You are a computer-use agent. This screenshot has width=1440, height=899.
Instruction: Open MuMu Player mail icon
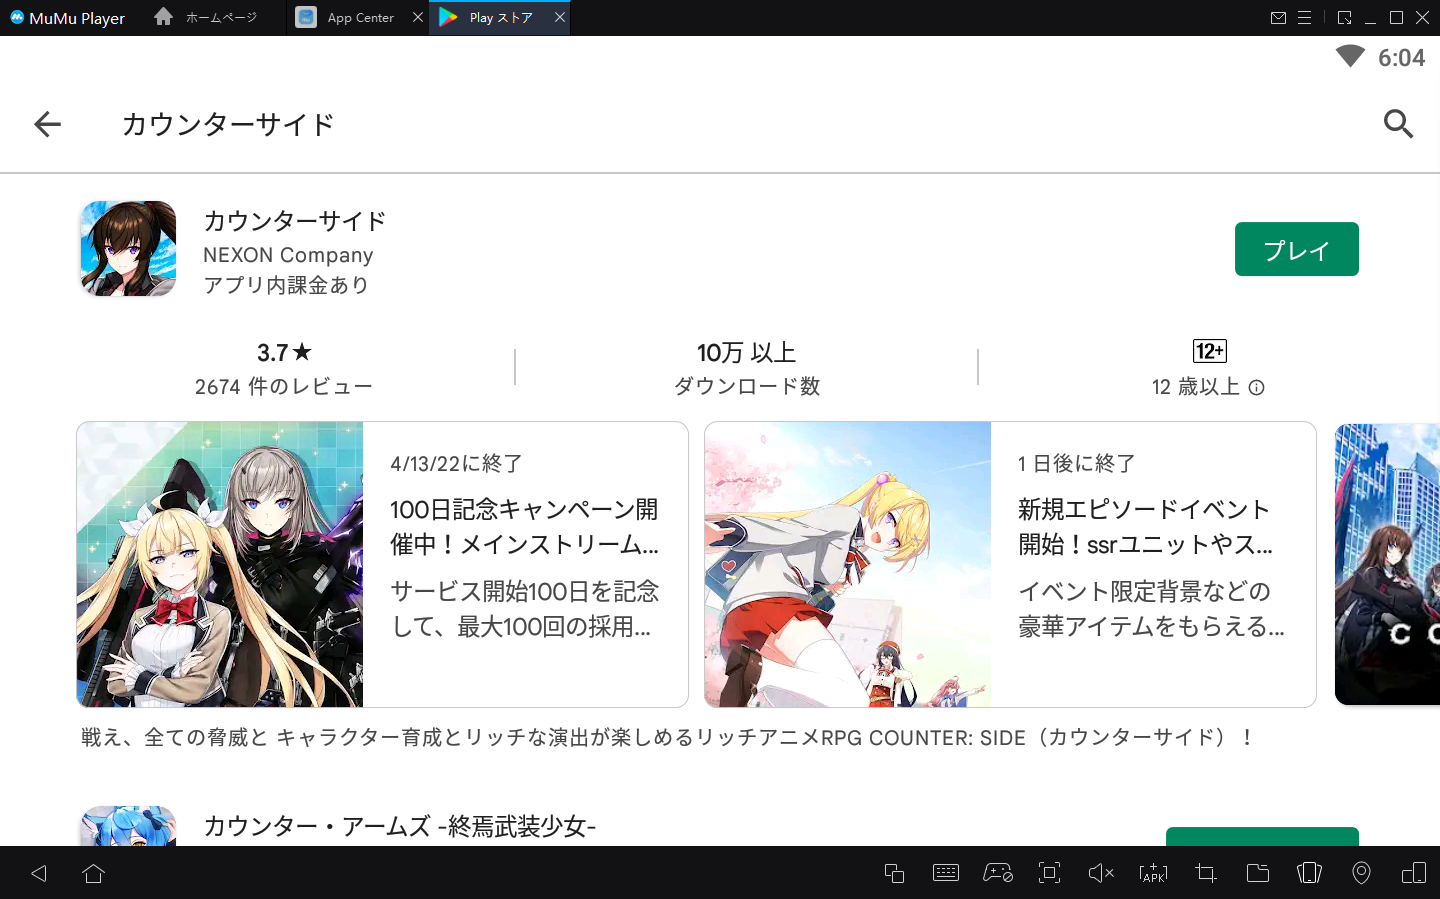click(1278, 18)
